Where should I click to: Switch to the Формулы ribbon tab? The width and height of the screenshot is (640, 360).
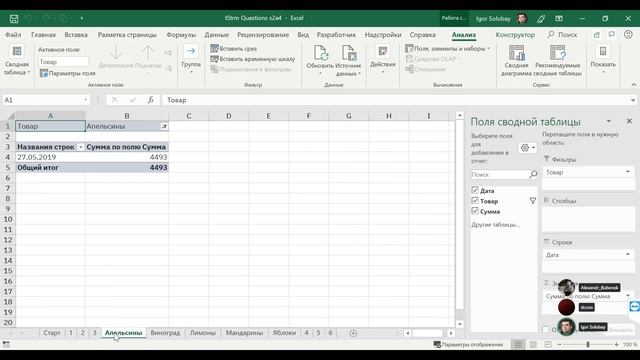[x=181, y=35]
